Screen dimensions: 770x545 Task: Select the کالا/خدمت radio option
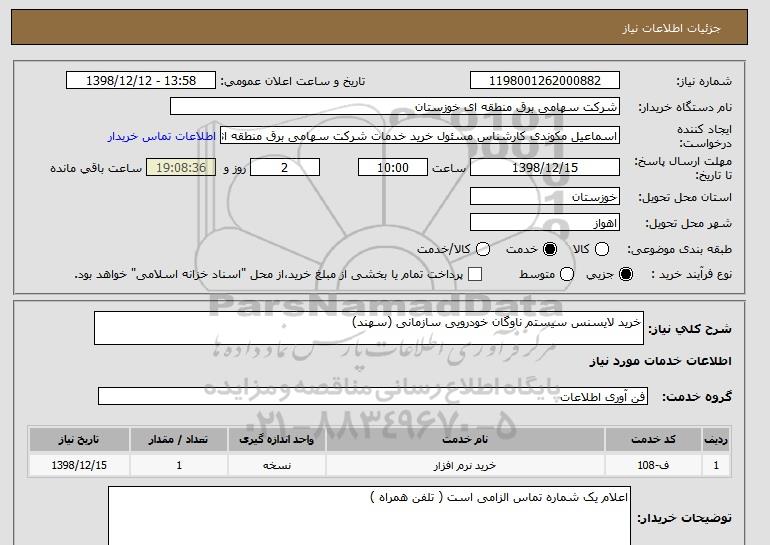(483, 249)
